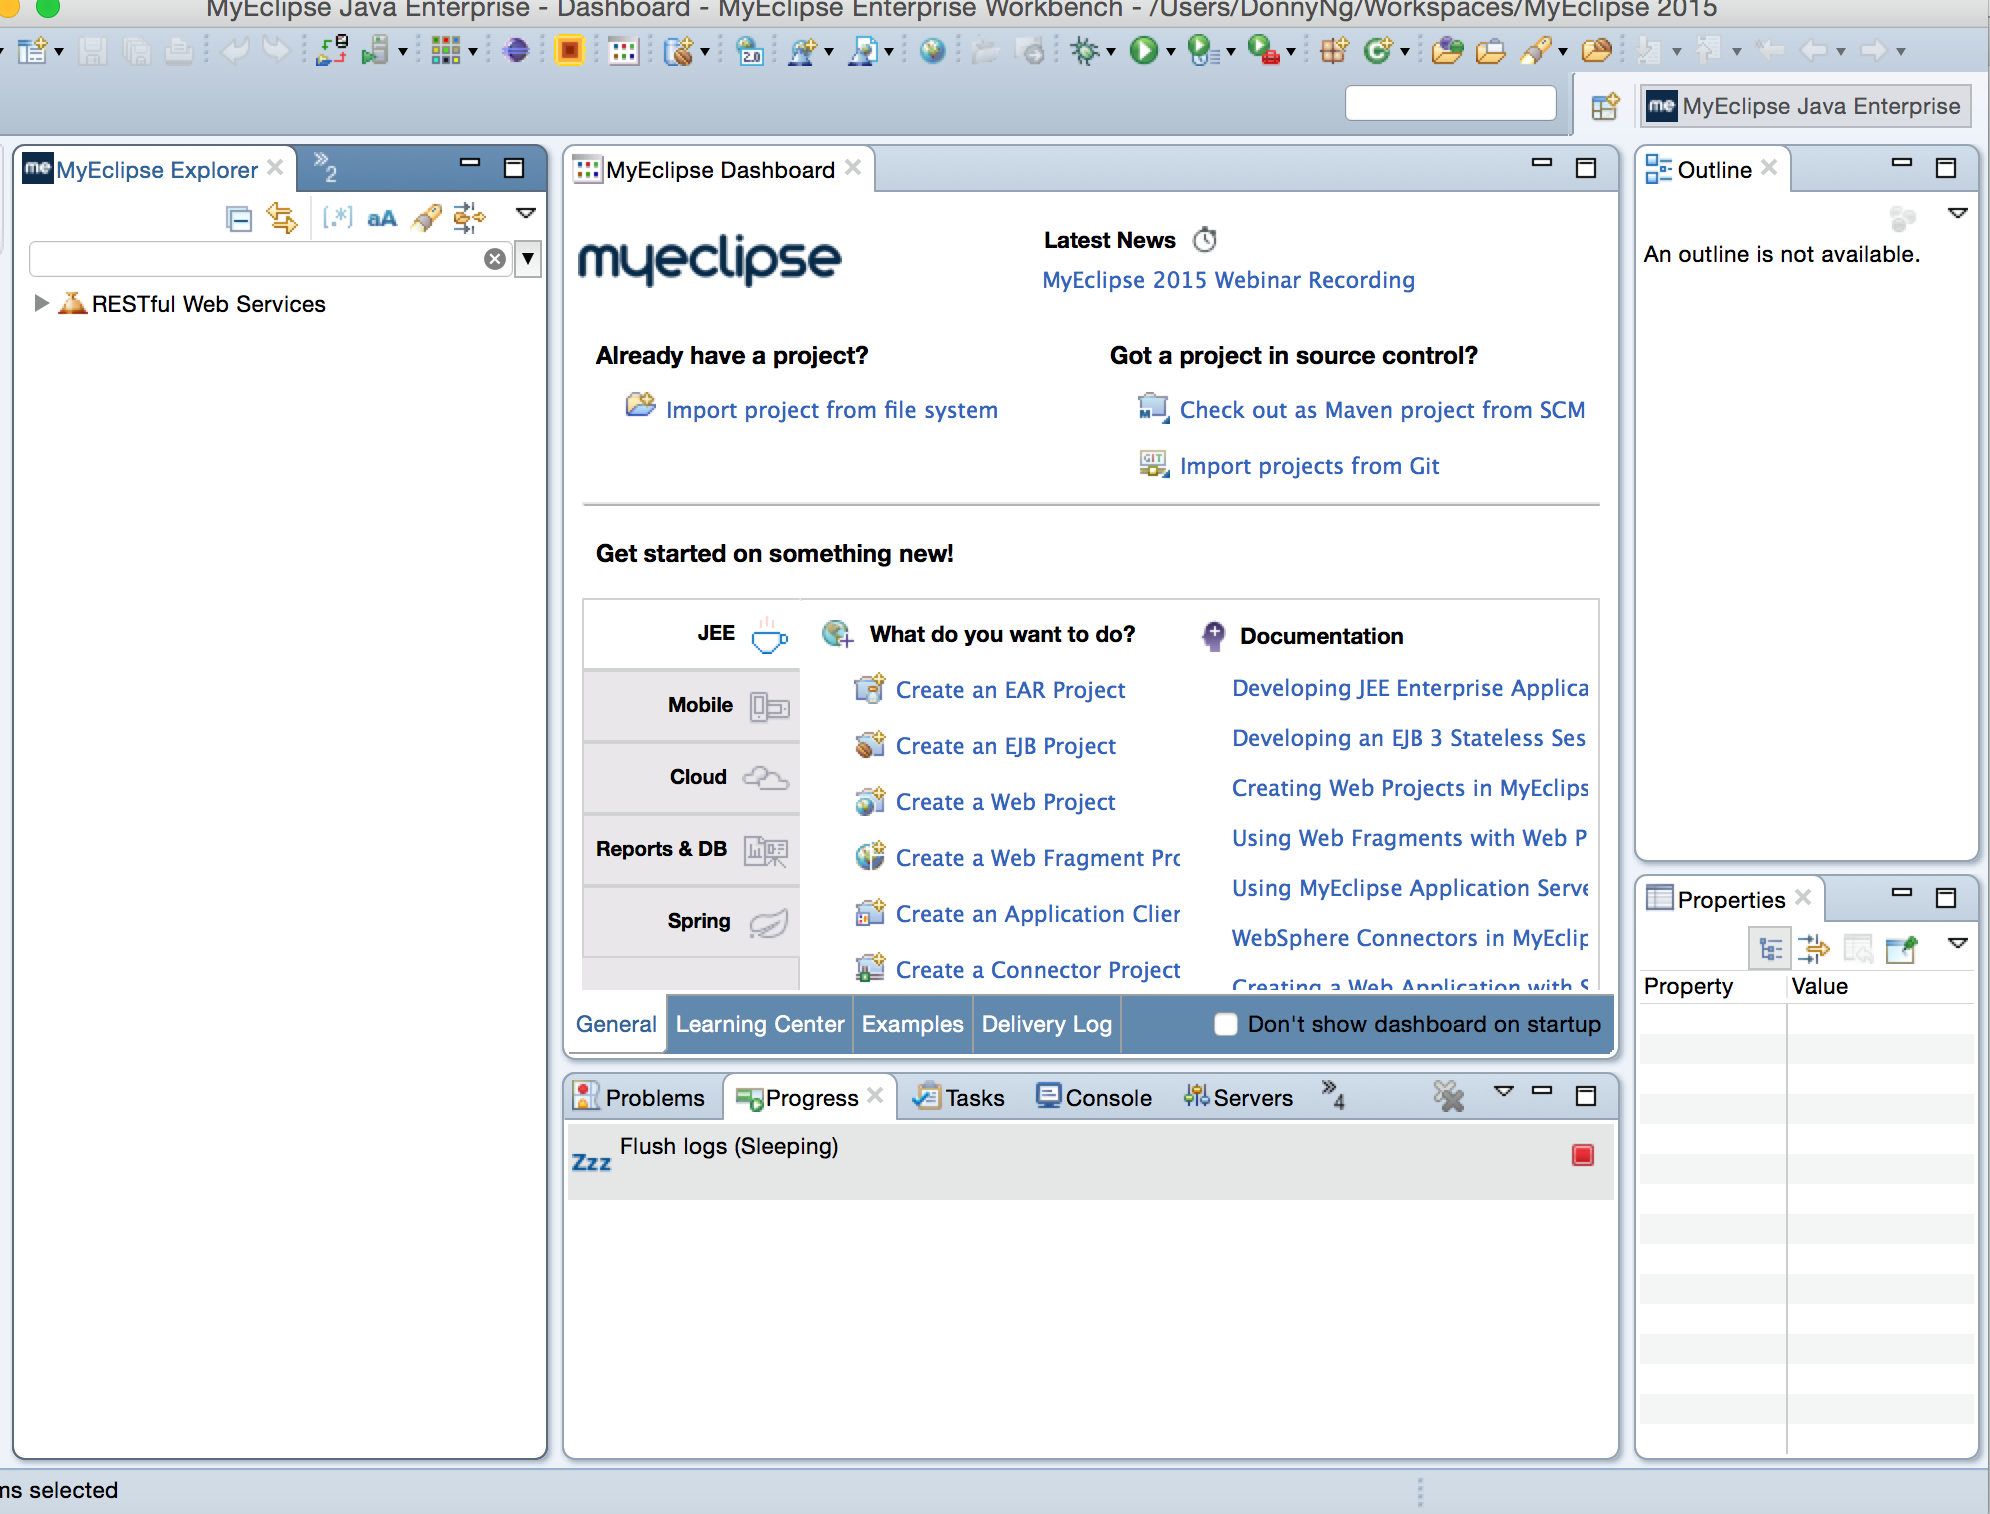Click the Collapse All icon in MyEclipse Explorer
1990x1514 pixels.
point(239,218)
